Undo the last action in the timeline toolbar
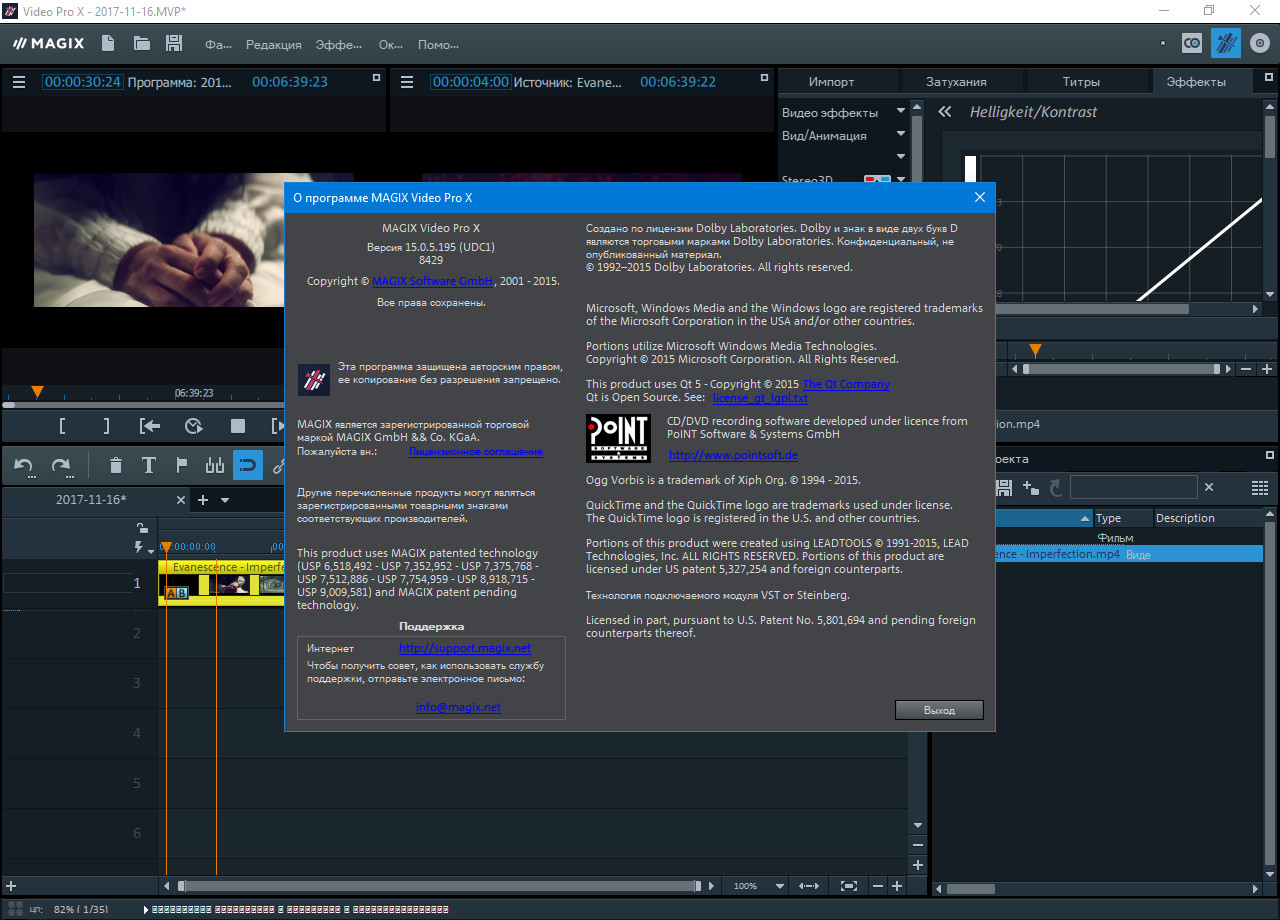Viewport: 1280px width, 920px height. [x=24, y=465]
